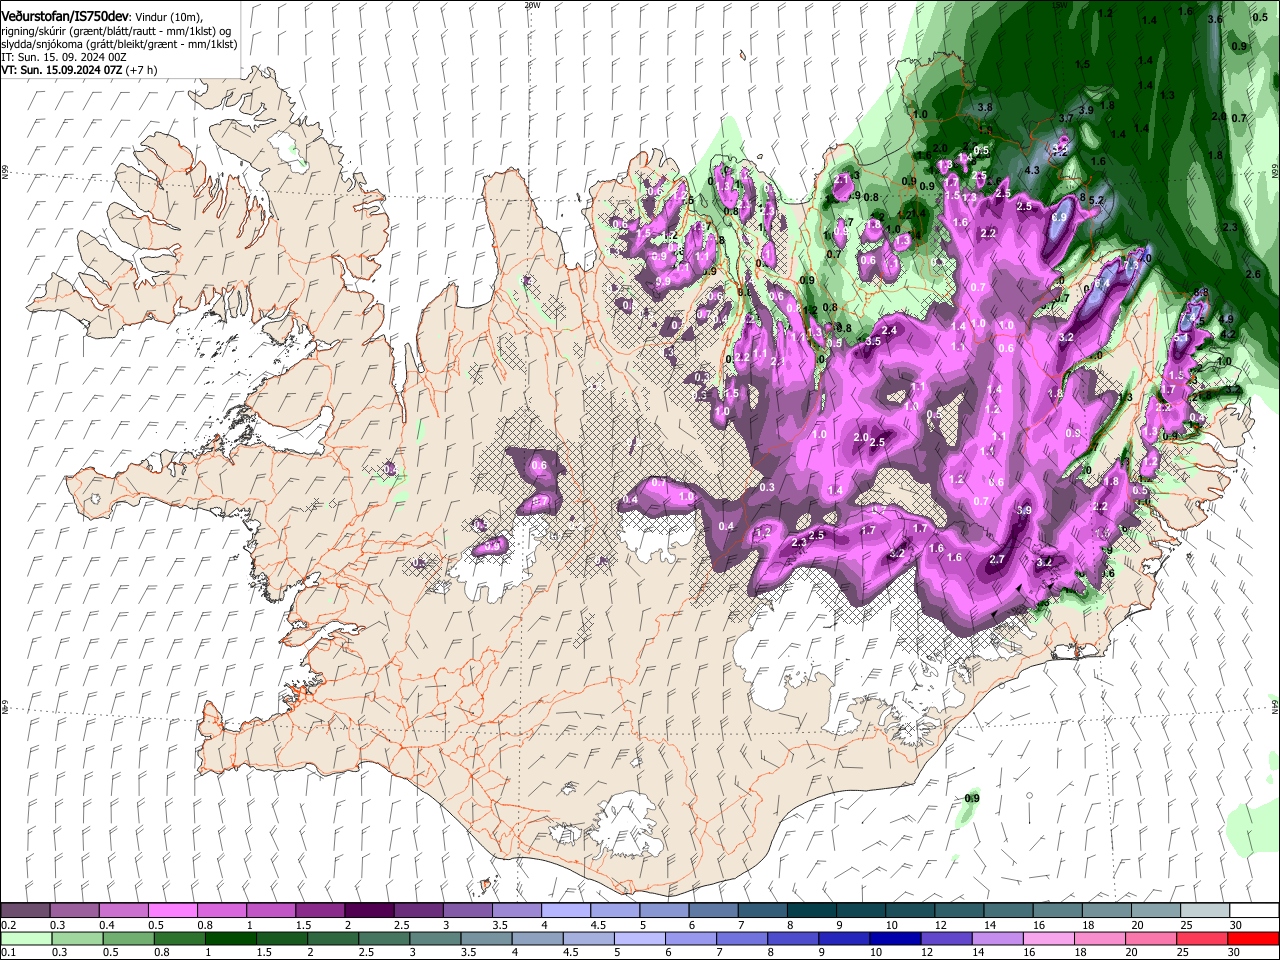
Task: Pick the 1–1.5 darkest green rain swatch
Action: tap(231, 939)
